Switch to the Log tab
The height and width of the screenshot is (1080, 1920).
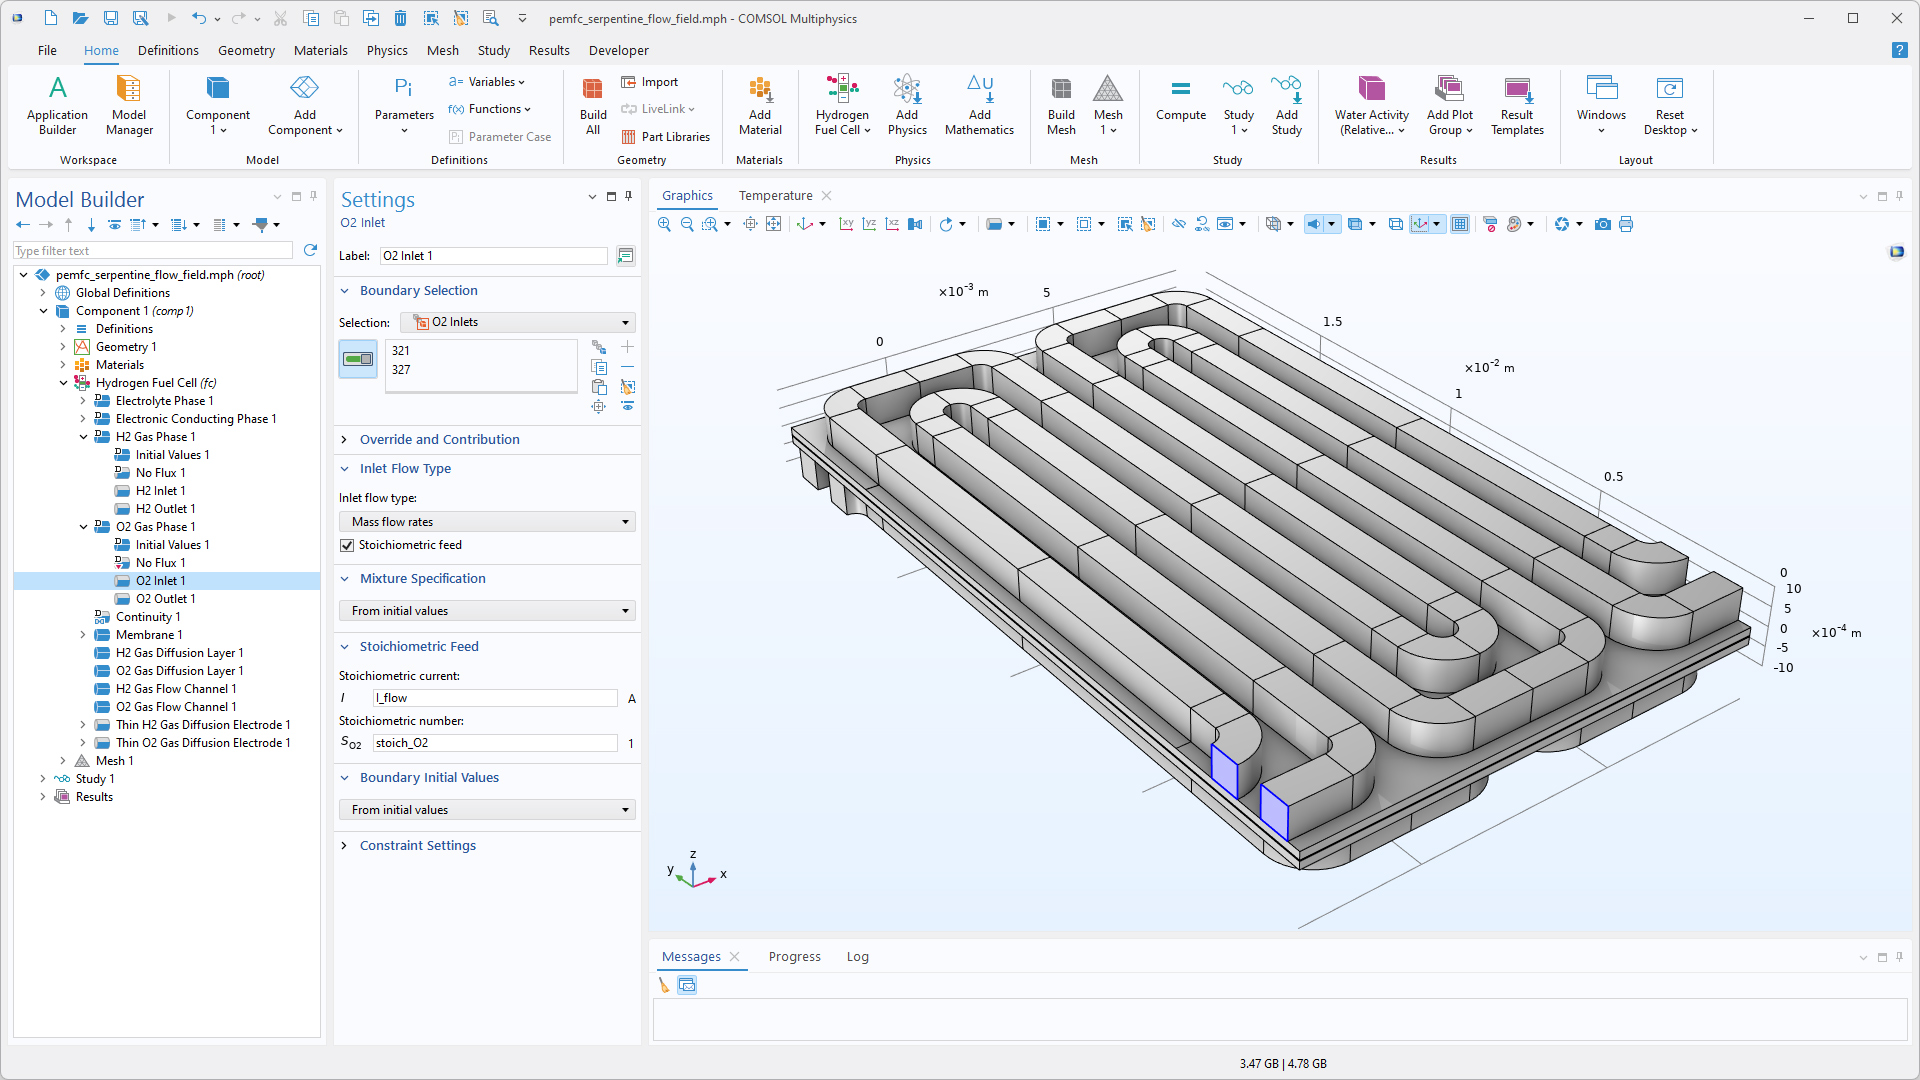pos(857,957)
